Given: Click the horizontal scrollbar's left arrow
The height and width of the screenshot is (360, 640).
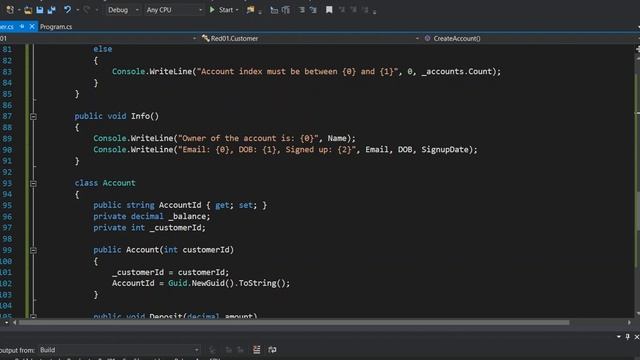Looking at the screenshot, I should (x=15, y=322).
